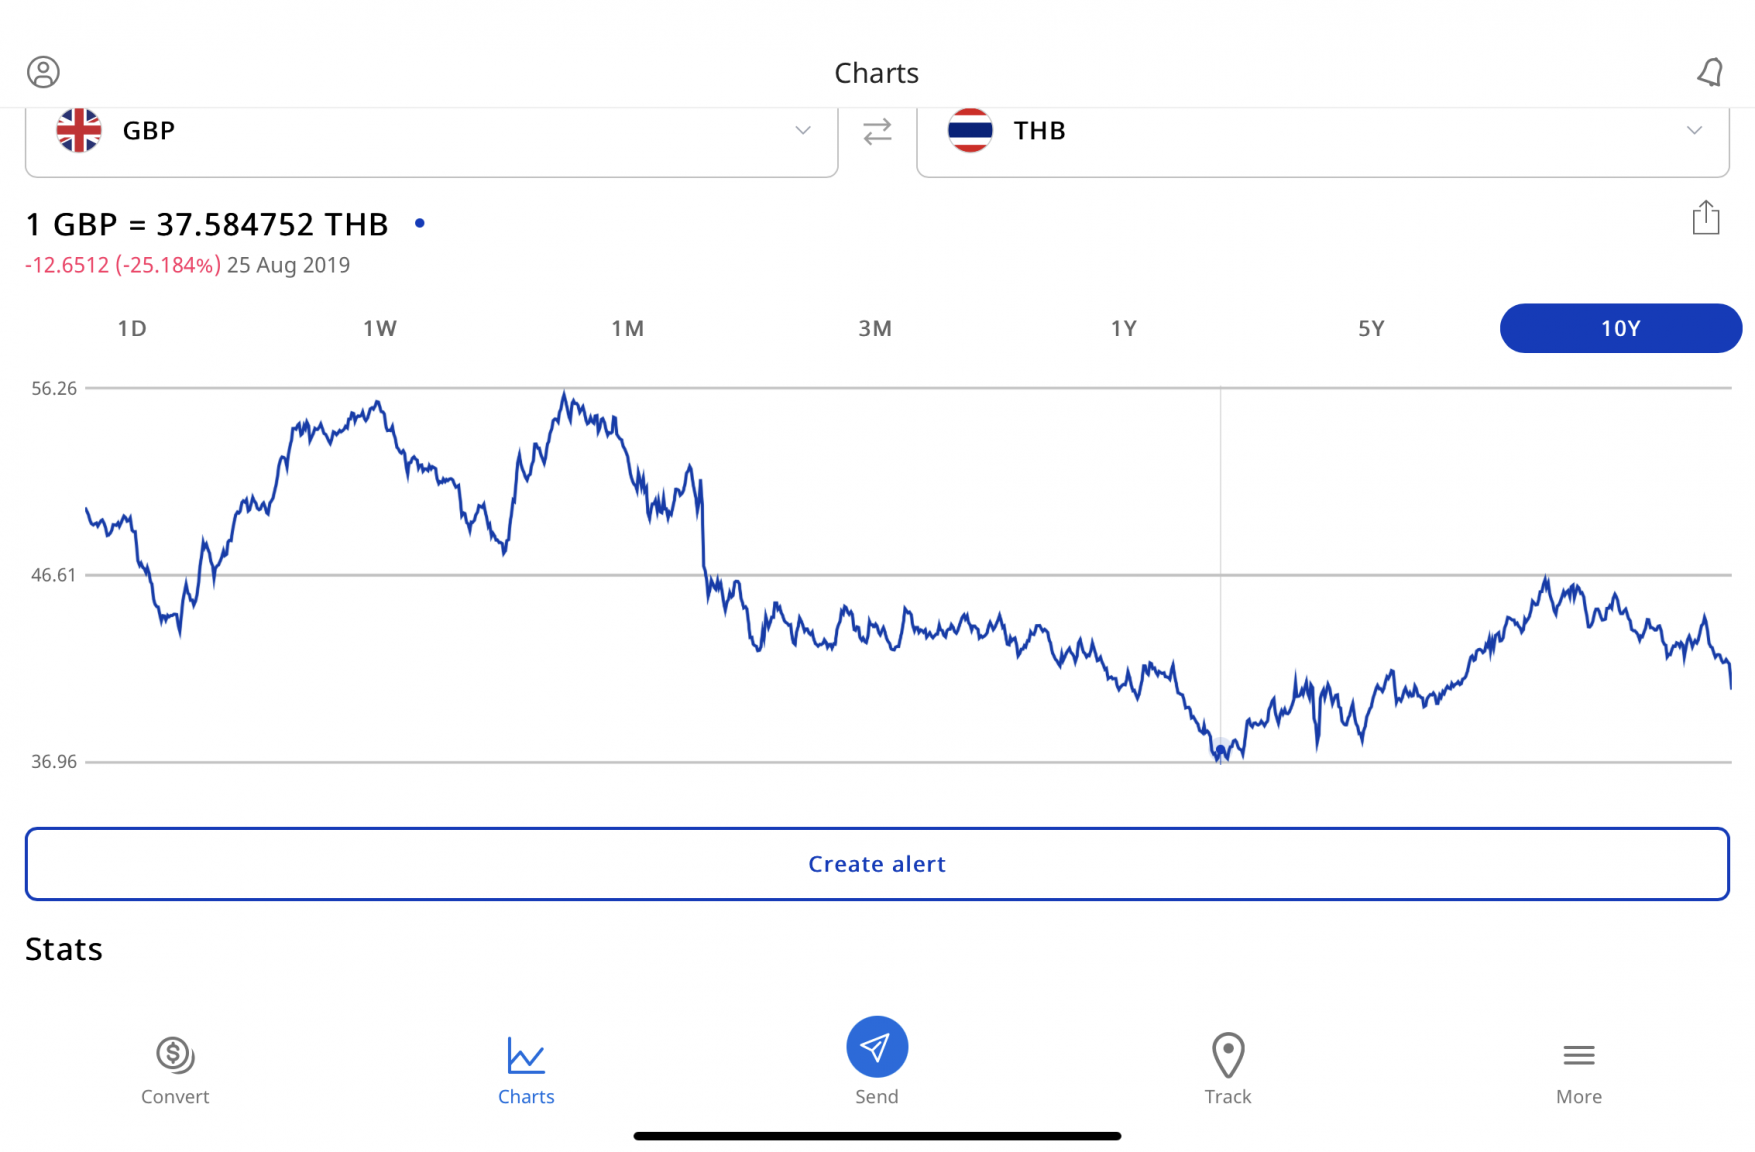Expand the THB currency dropdown

point(1693,131)
